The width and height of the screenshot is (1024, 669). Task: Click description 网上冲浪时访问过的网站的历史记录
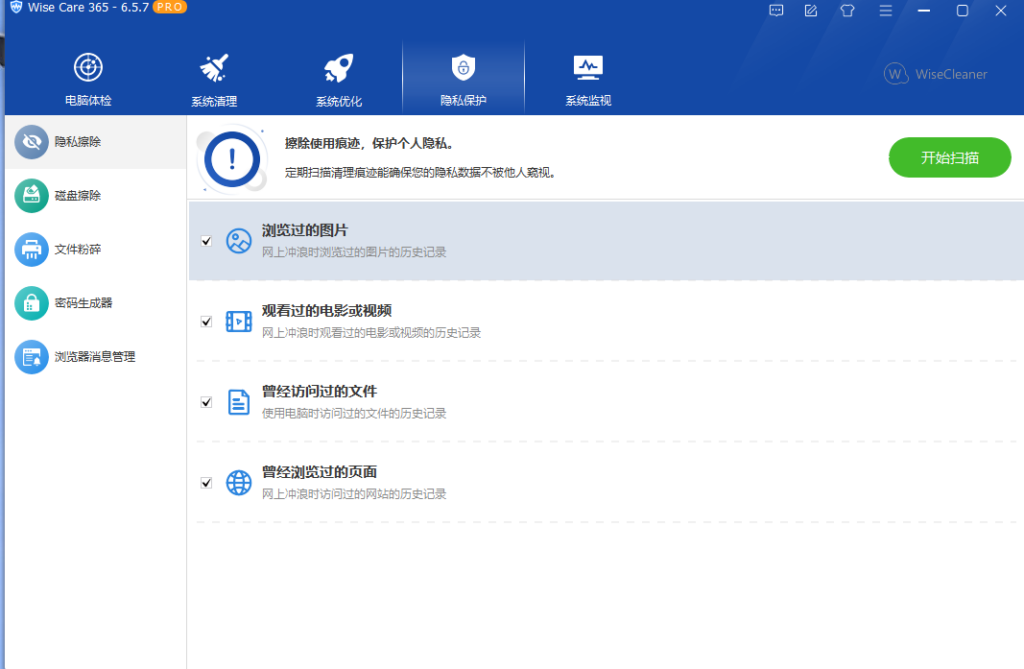[x=354, y=494]
